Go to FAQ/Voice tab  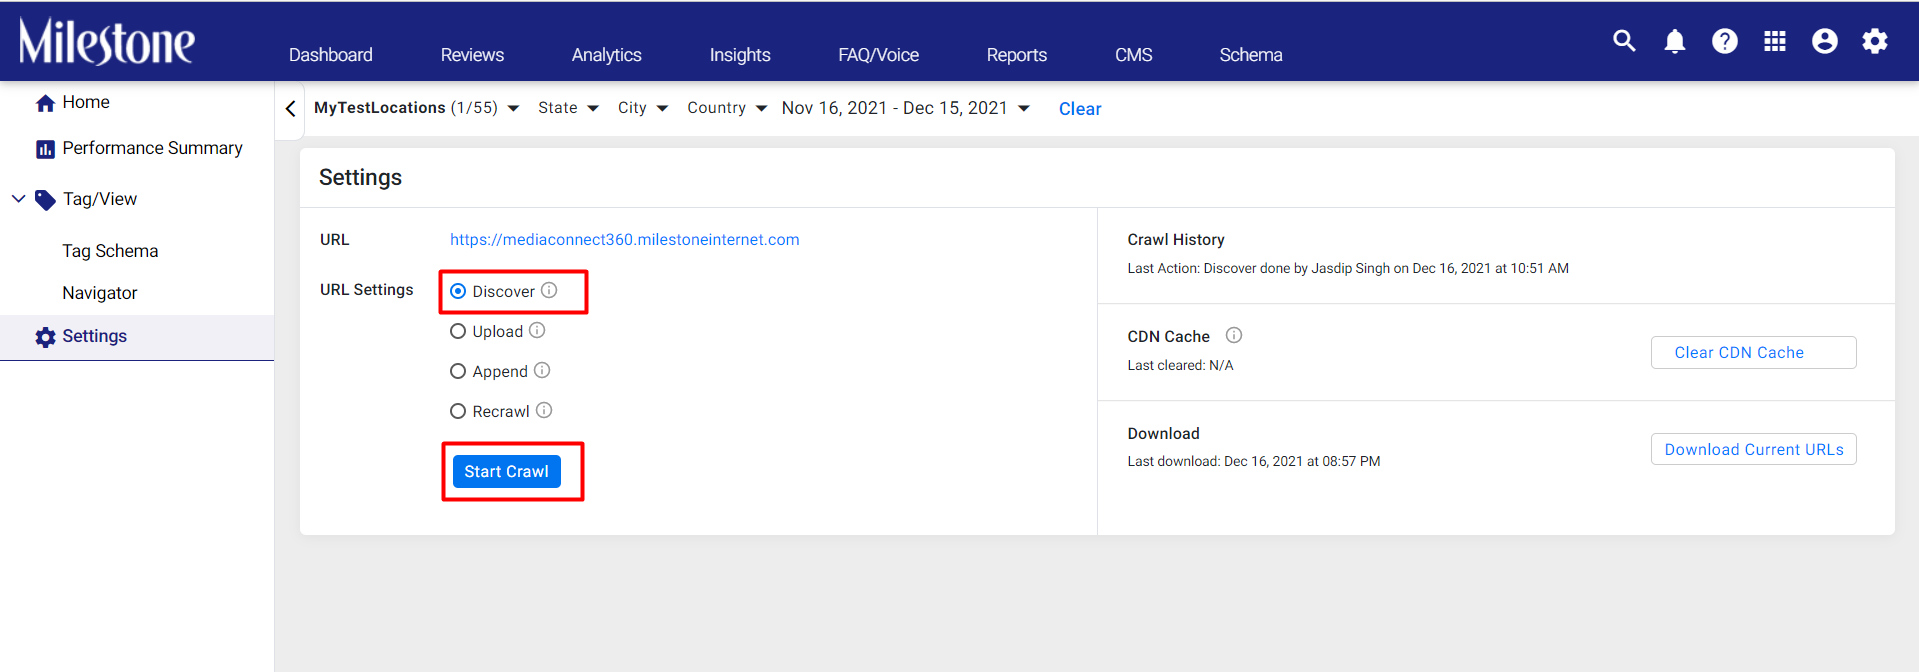[879, 55]
